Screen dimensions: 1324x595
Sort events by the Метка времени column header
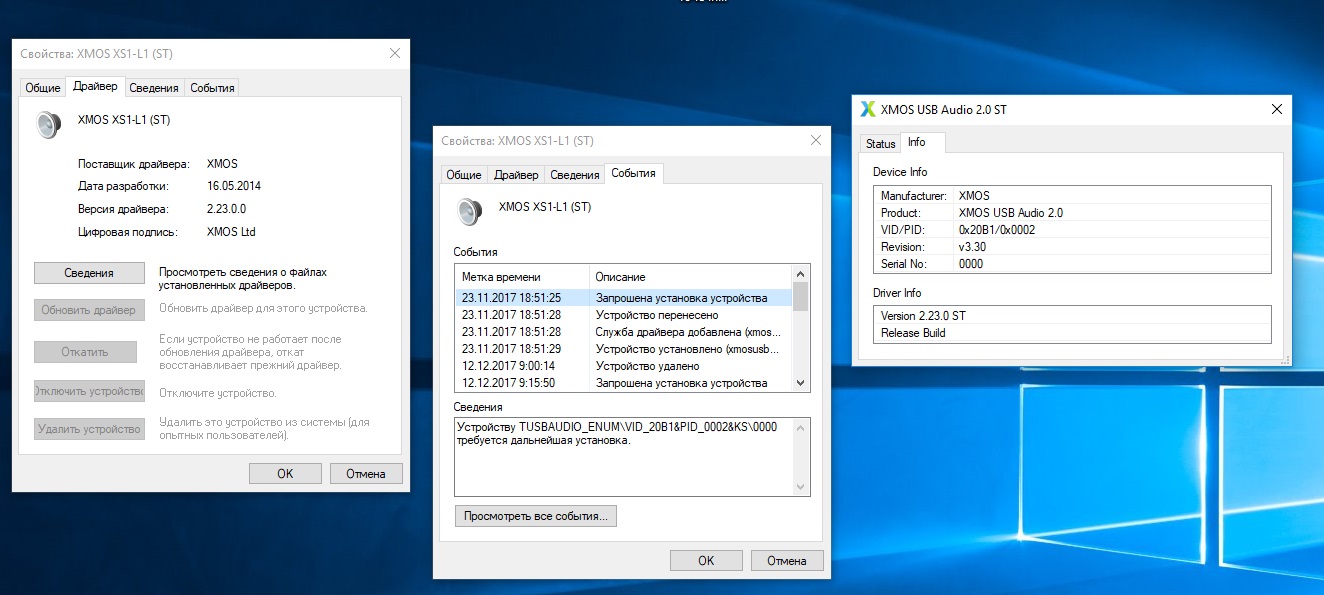[x=522, y=276]
